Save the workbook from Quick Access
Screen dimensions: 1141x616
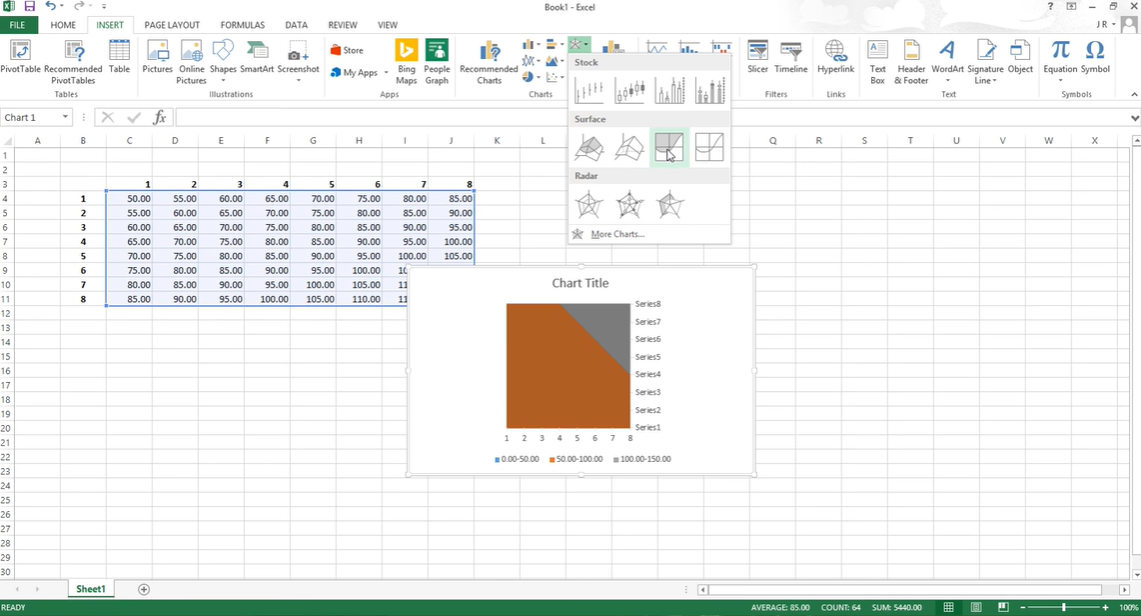(30, 7)
